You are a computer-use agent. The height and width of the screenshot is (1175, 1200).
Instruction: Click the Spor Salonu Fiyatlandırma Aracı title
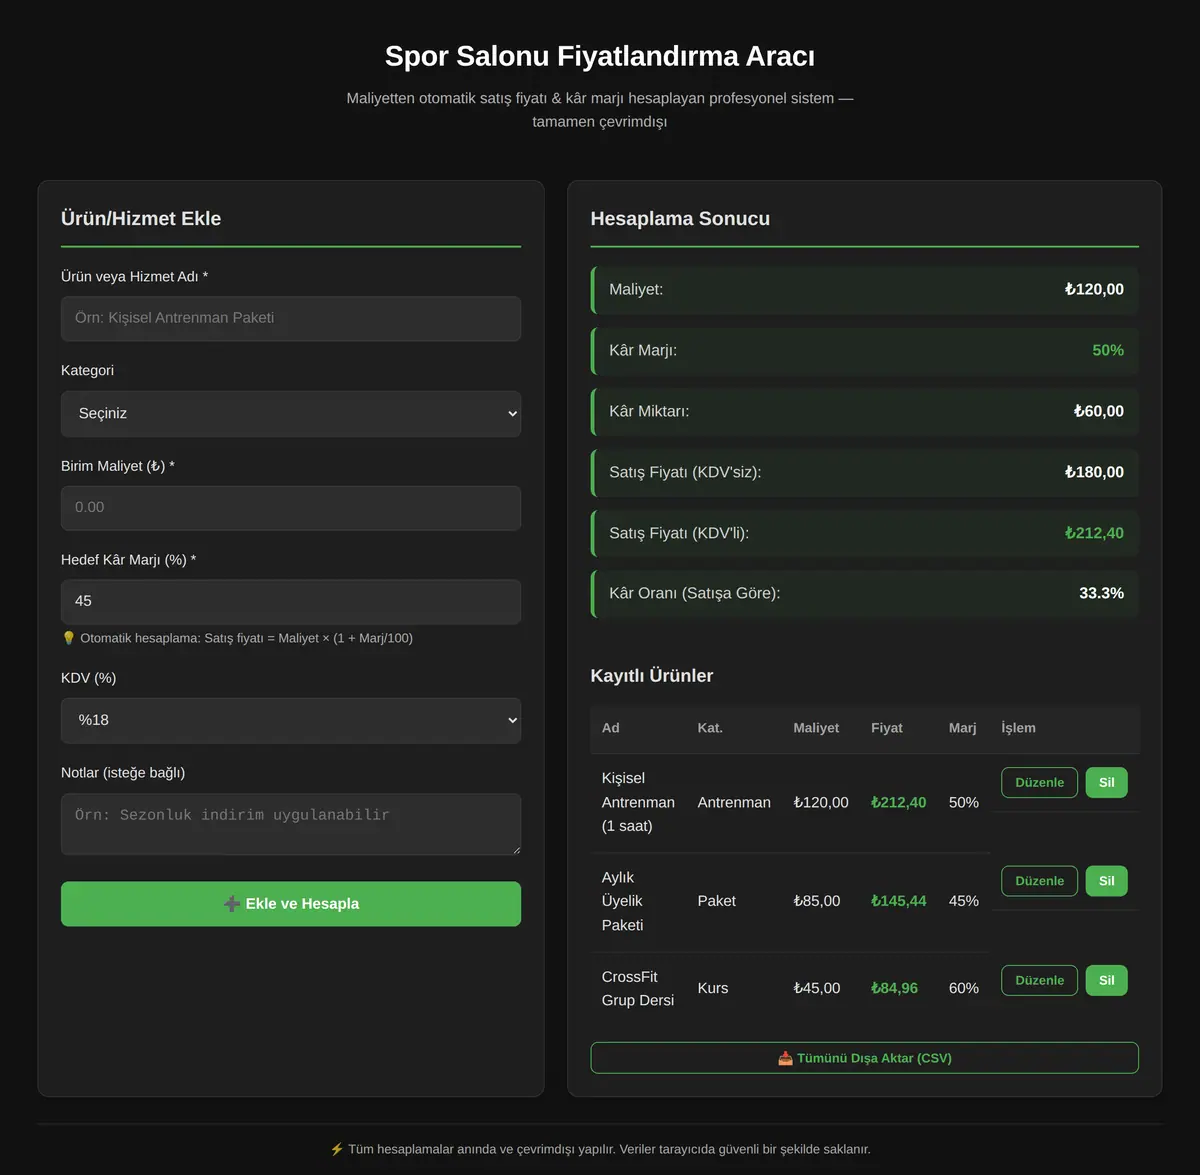600,56
